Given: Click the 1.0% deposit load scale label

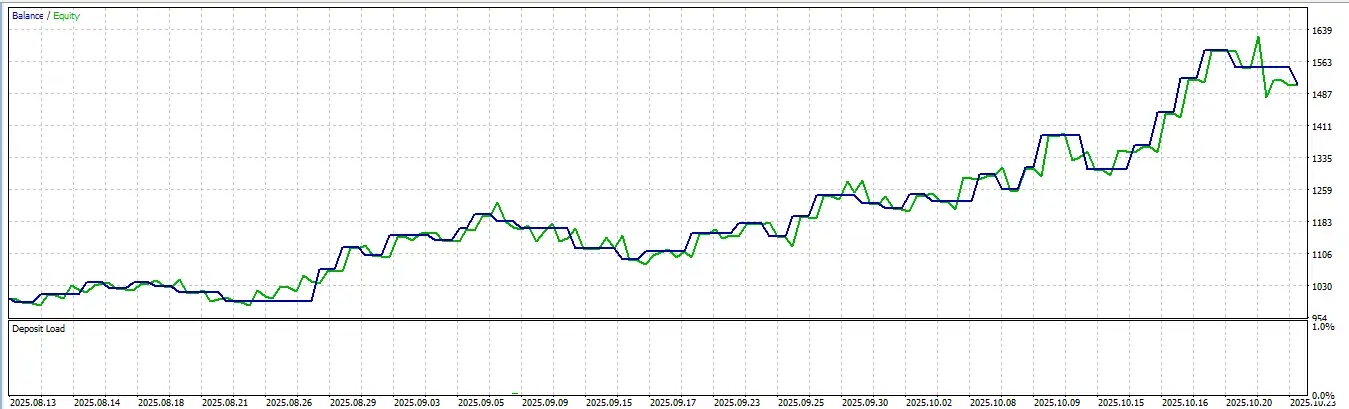Looking at the screenshot, I should point(1323,327).
